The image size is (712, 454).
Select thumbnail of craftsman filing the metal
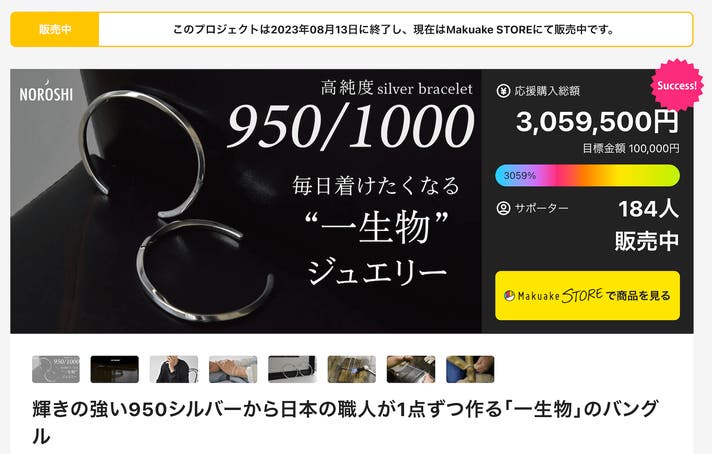pos(411,369)
